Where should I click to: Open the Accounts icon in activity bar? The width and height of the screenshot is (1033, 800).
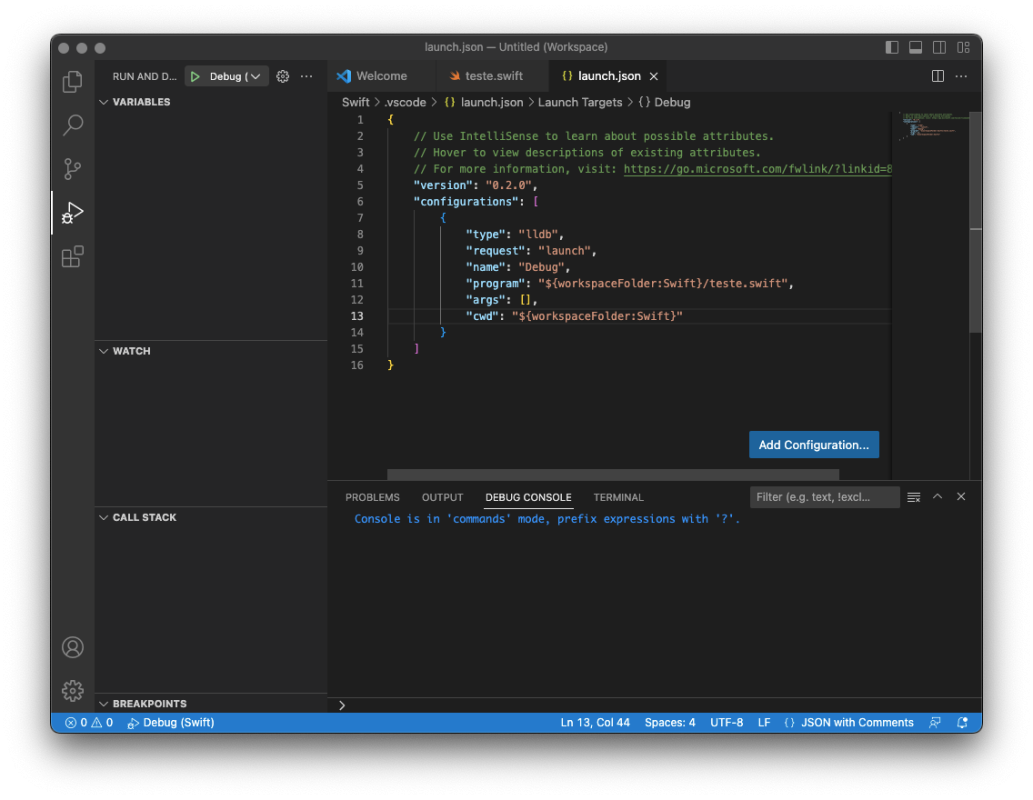click(x=71, y=647)
